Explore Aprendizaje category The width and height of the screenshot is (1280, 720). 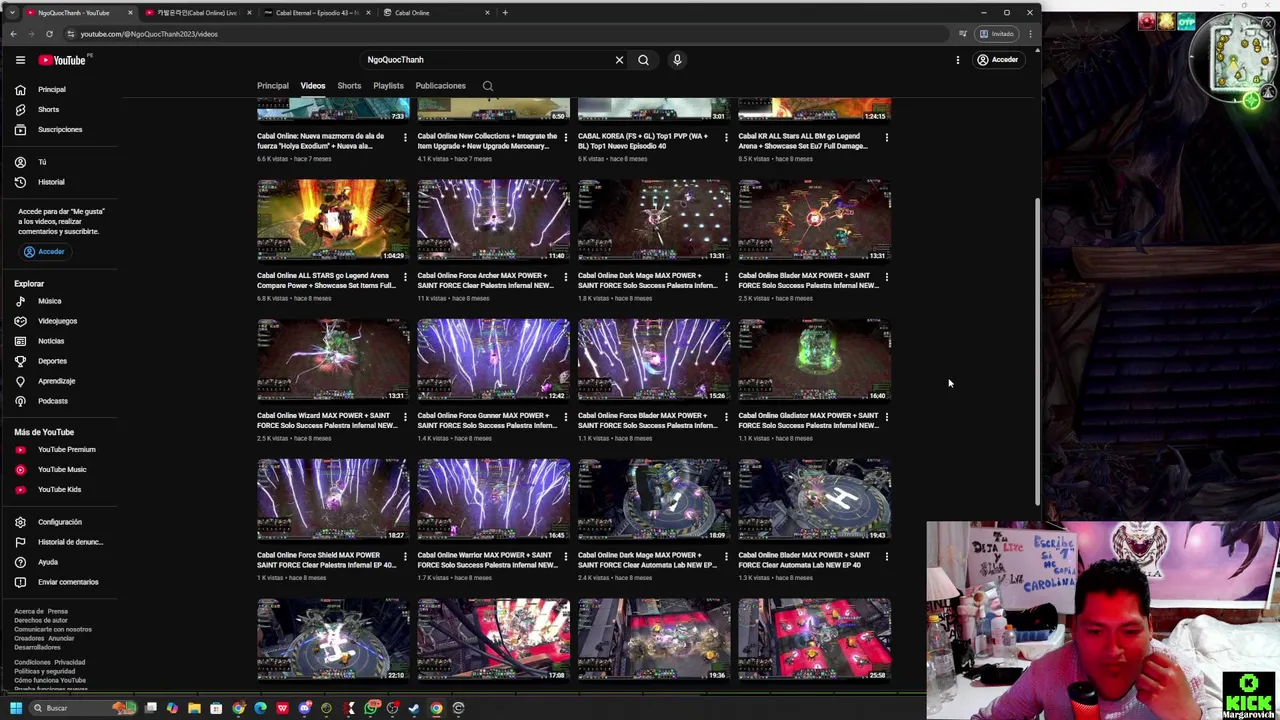(56, 381)
